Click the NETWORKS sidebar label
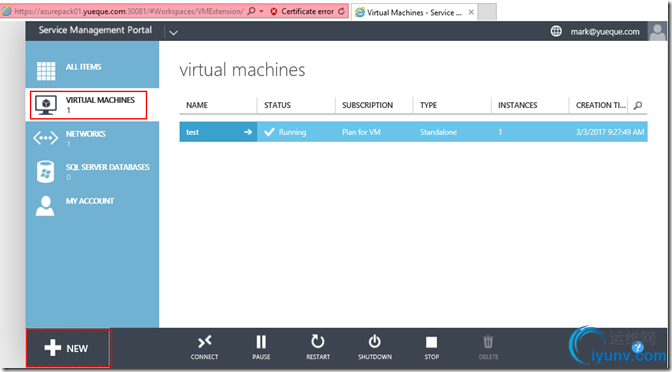The height and width of the screenshot is (372, 672). pos(86,134)
